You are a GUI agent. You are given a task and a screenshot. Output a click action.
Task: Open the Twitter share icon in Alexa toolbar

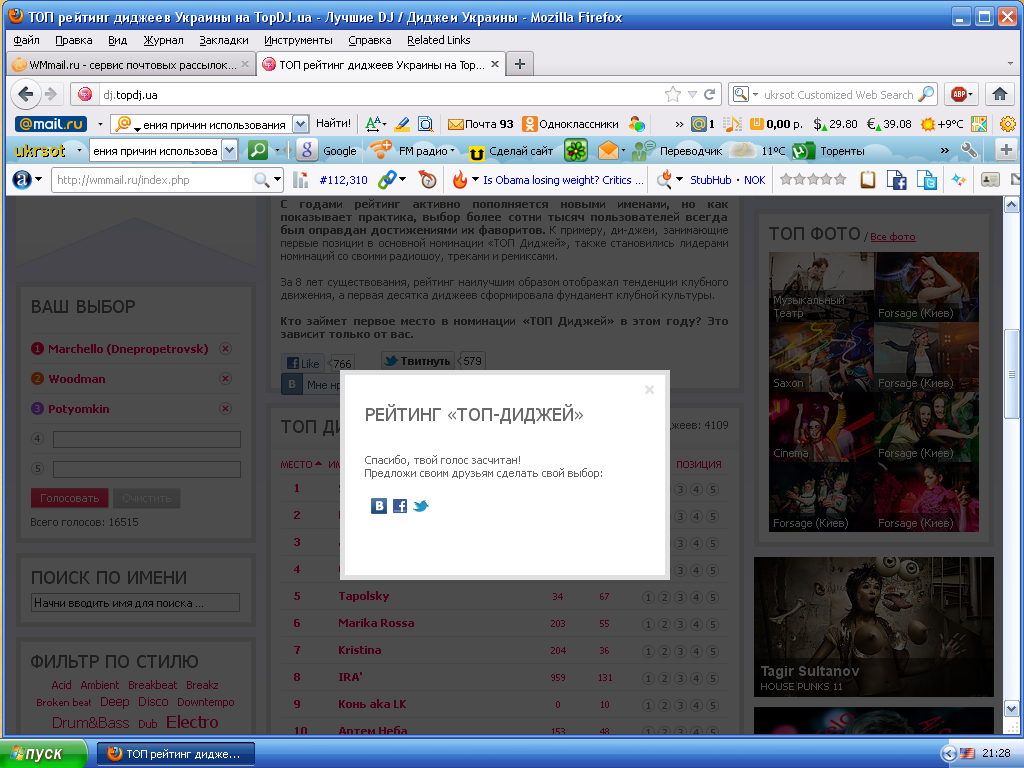[x=927, y=180]
